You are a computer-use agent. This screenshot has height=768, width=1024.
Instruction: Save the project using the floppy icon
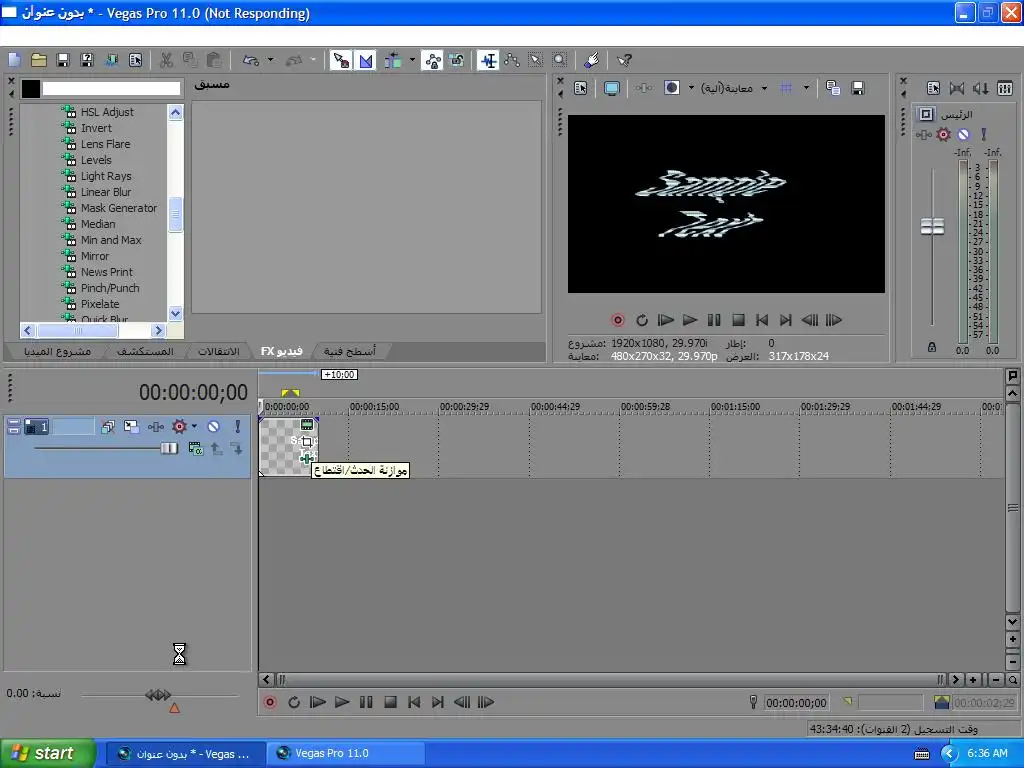point(63,60)
